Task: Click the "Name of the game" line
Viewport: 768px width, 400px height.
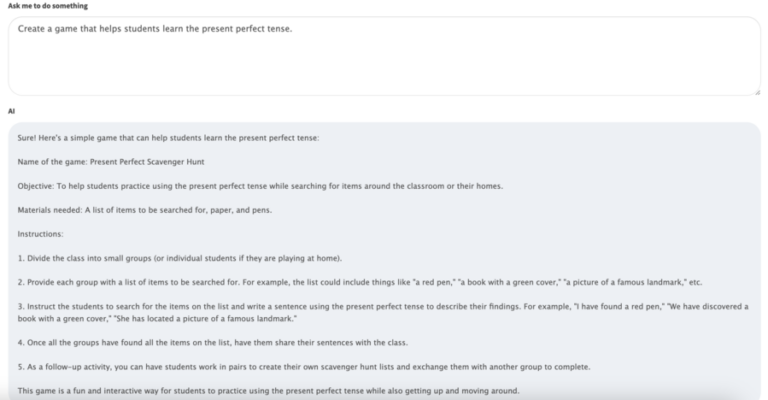Action: click(50, 161)
